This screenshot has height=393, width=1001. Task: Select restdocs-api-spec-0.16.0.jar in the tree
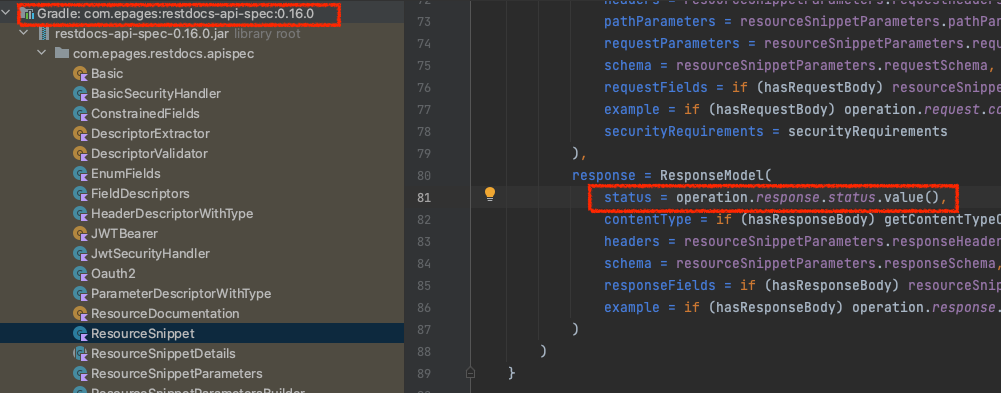142,33
